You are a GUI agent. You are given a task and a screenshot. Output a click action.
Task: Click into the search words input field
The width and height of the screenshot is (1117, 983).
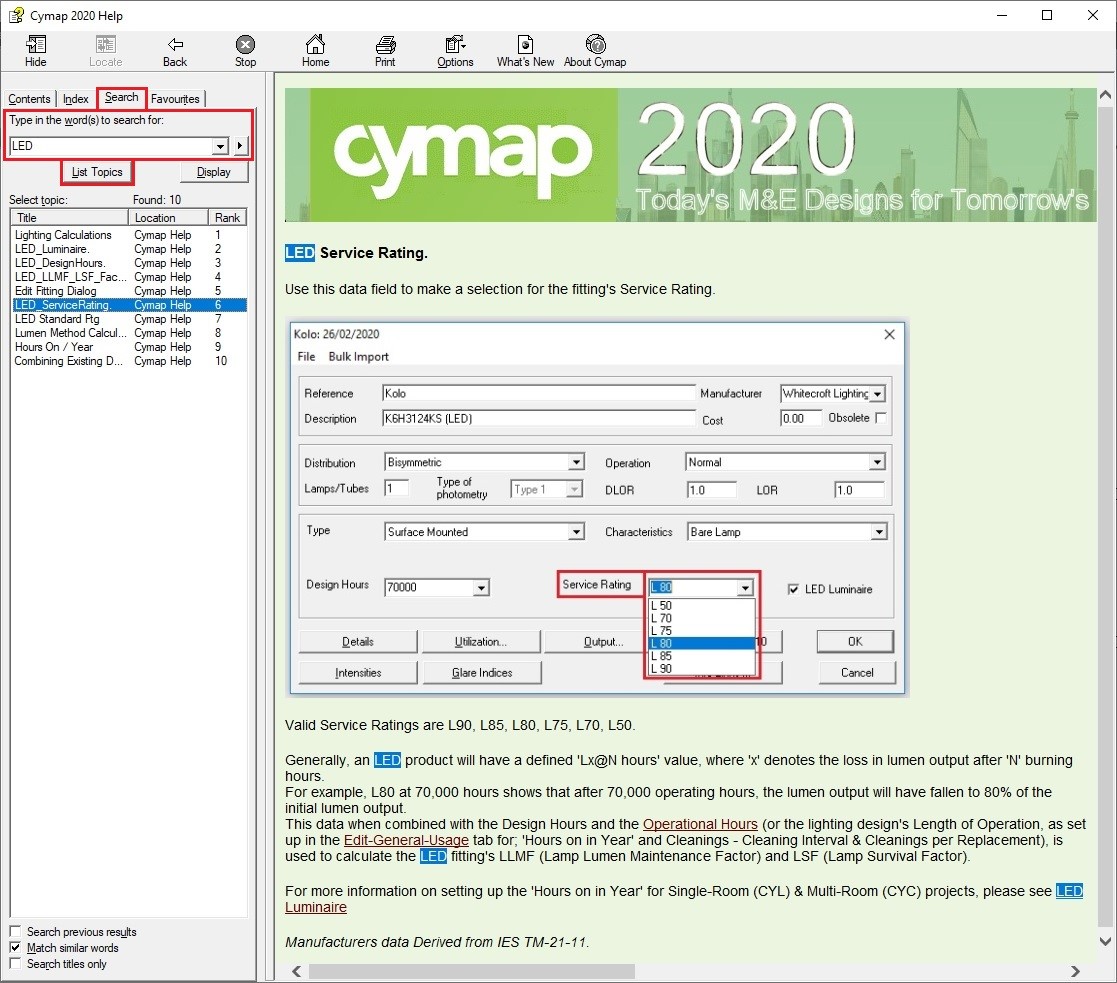point(111,146)
